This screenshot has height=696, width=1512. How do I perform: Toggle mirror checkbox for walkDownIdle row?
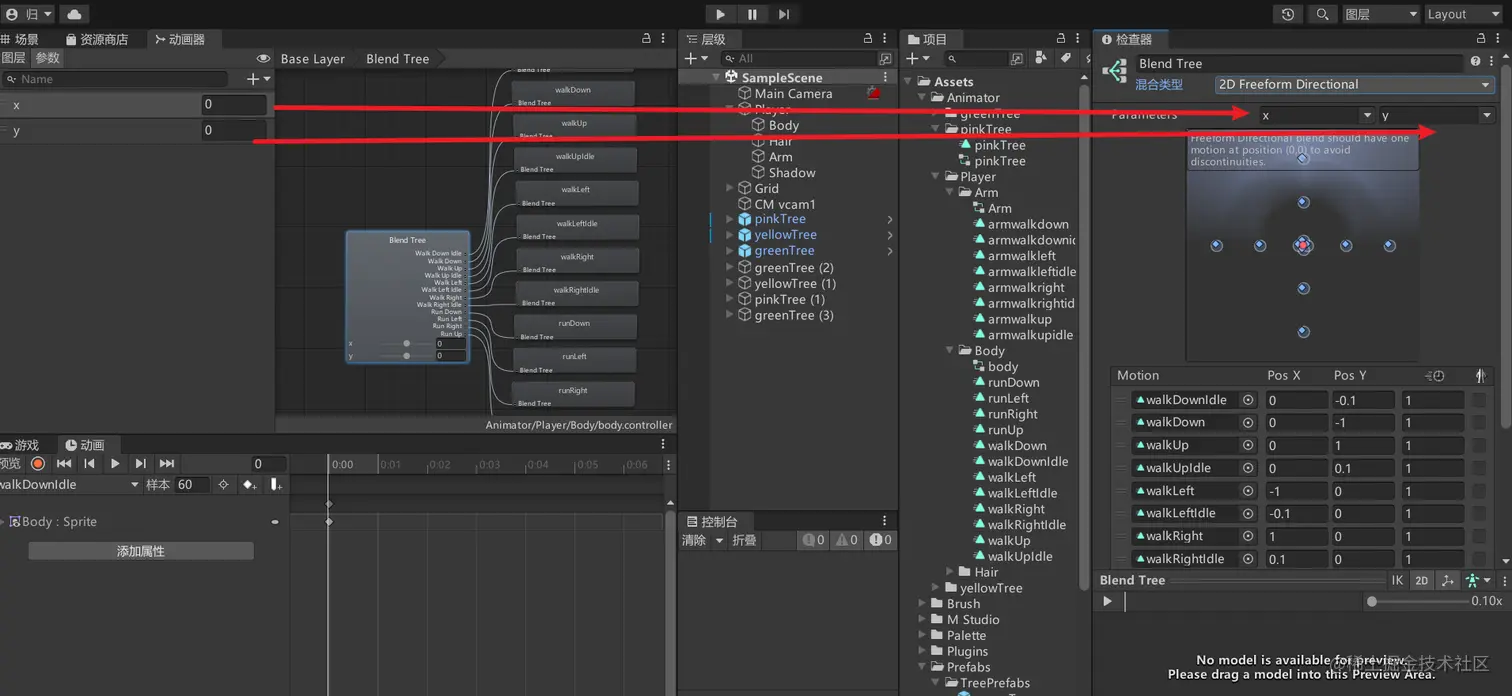[x=1478, y=400]
